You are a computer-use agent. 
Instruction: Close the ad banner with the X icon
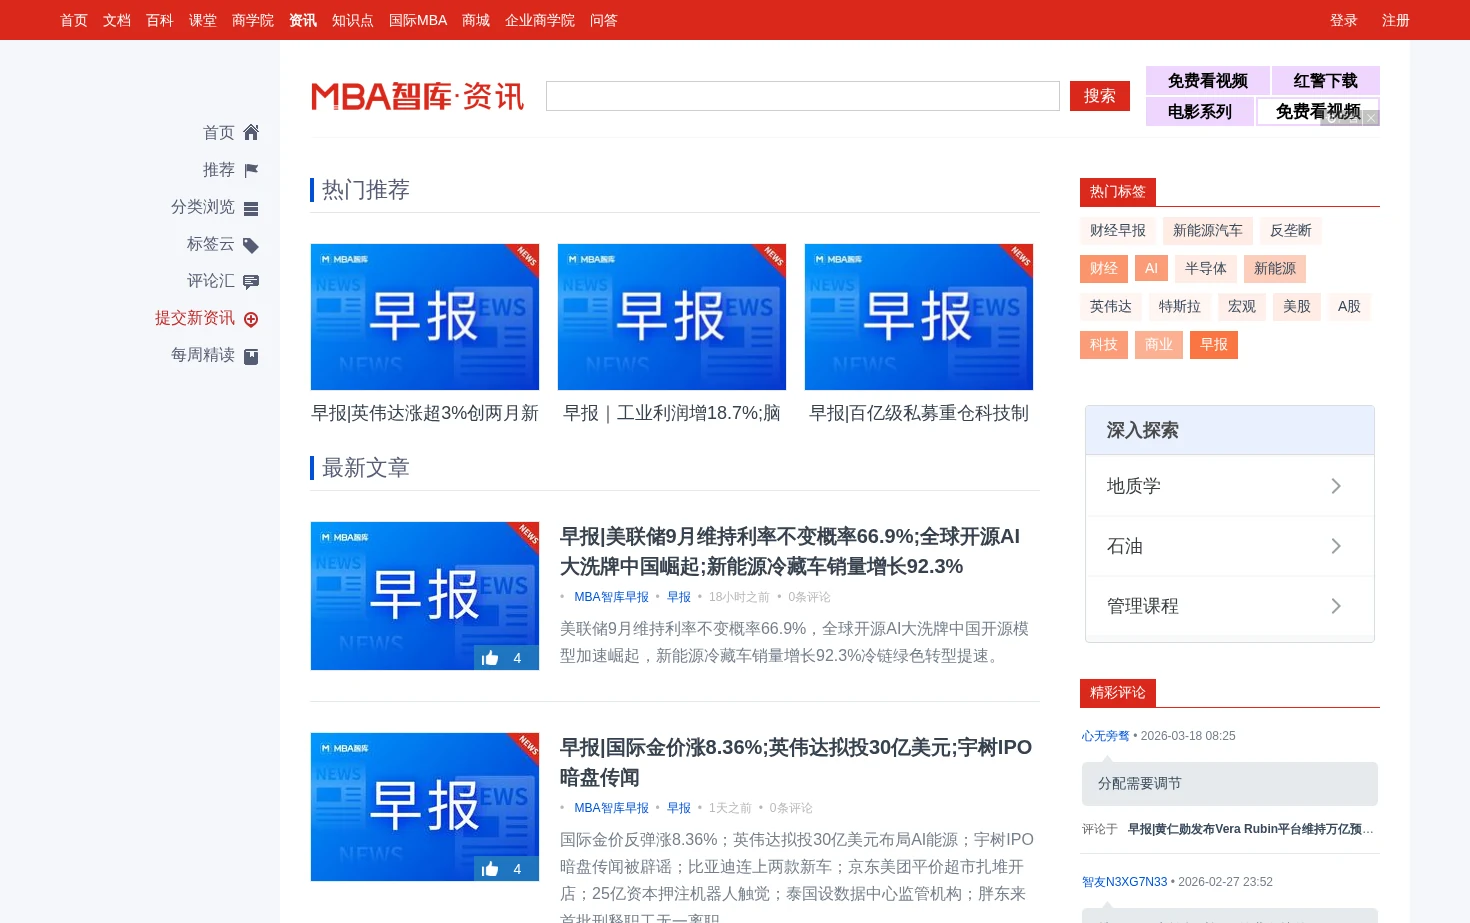[1371, 118]
